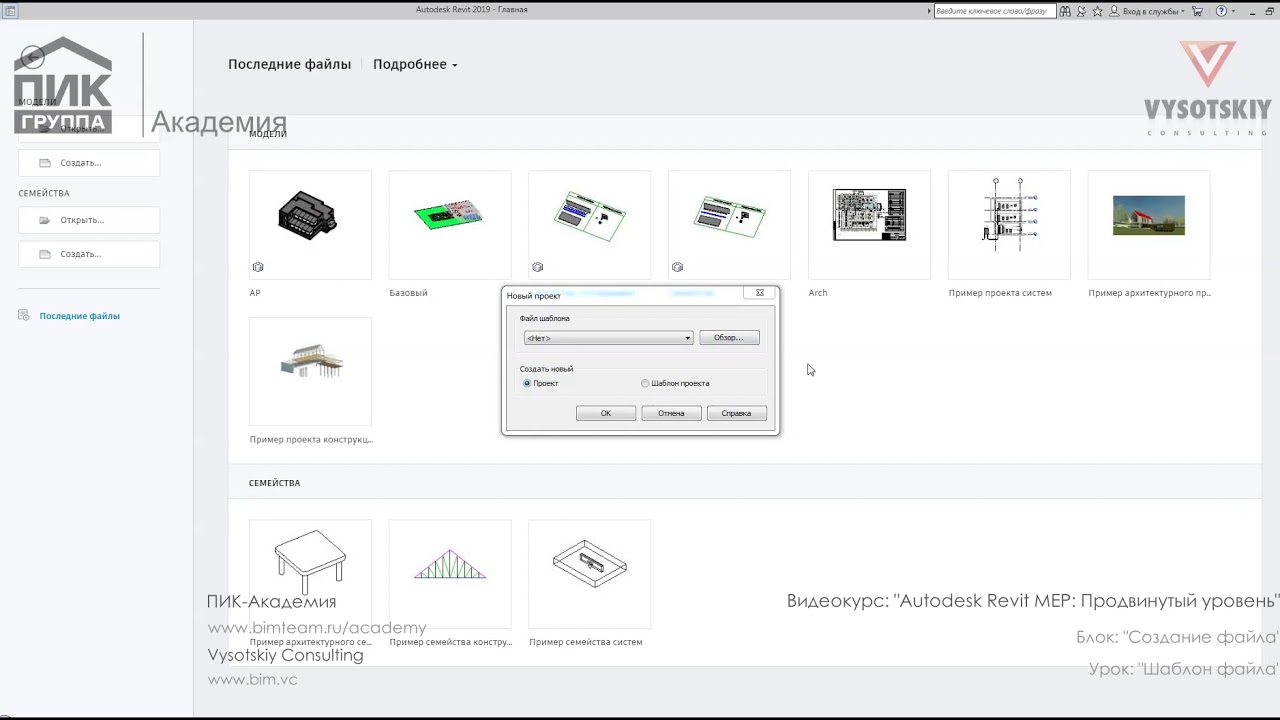Viewport: 1280px width, 720px height.
Task: Click the Help question mark icon
Action: coord(1221,11)
